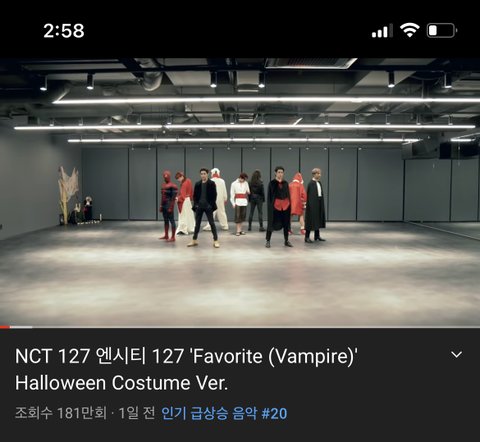The image size is (480, 442).
Task: Tap the view count 조회수 181만회
Action: click(61, 413)
